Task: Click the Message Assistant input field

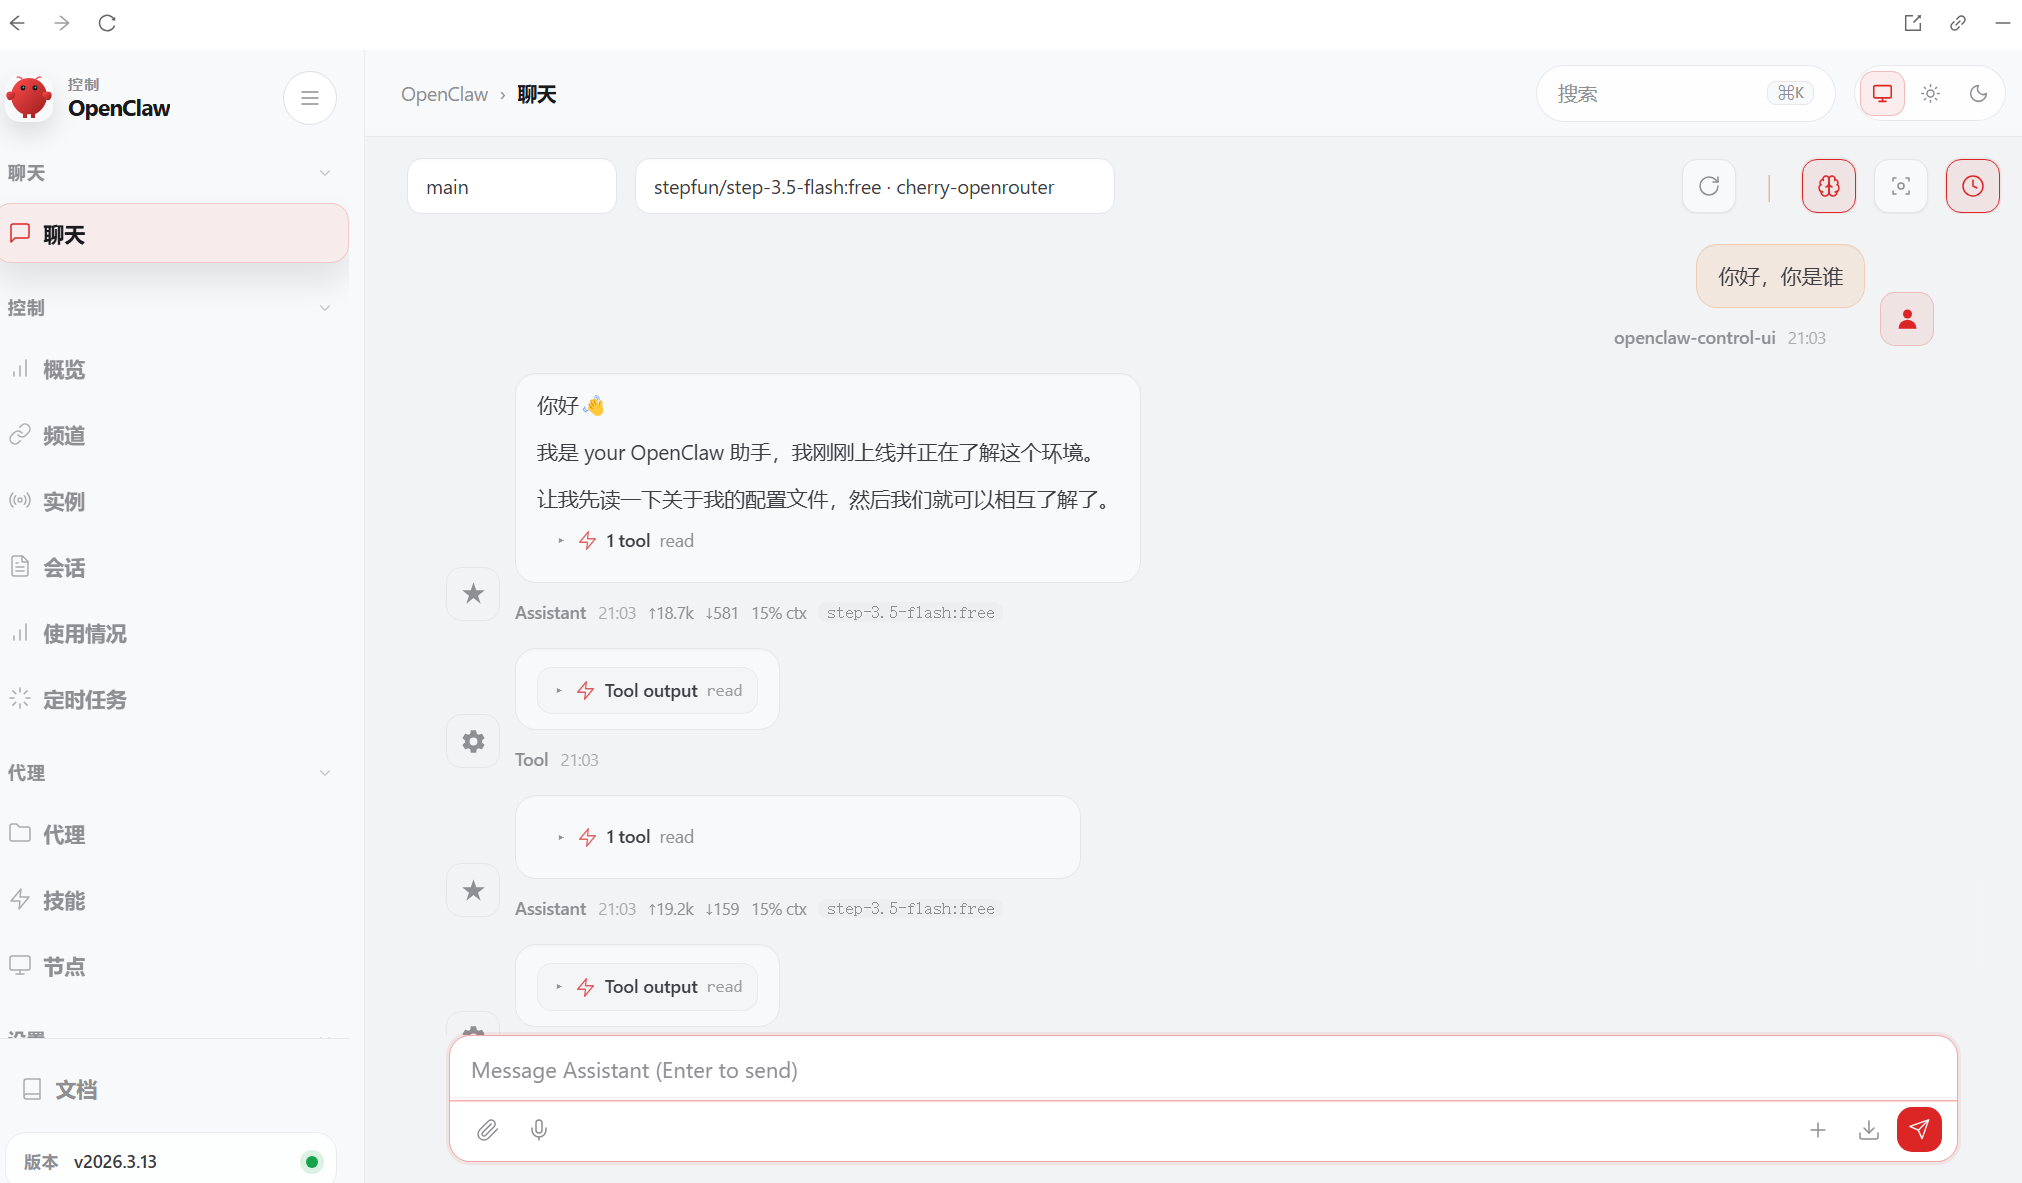Action: click(1200, 1071)
